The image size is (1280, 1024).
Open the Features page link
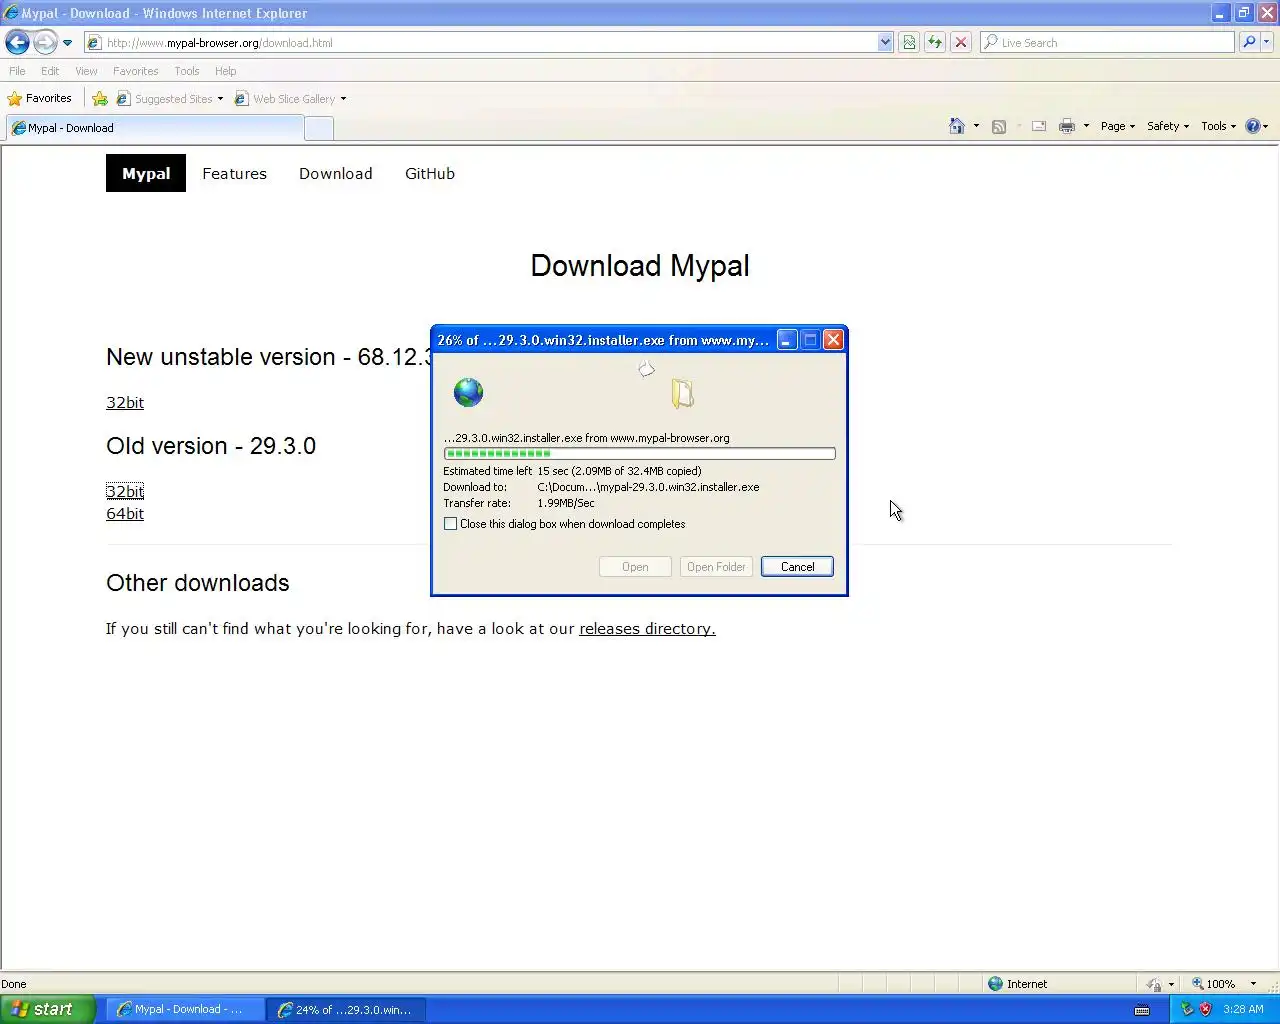[x=234, y=173]
